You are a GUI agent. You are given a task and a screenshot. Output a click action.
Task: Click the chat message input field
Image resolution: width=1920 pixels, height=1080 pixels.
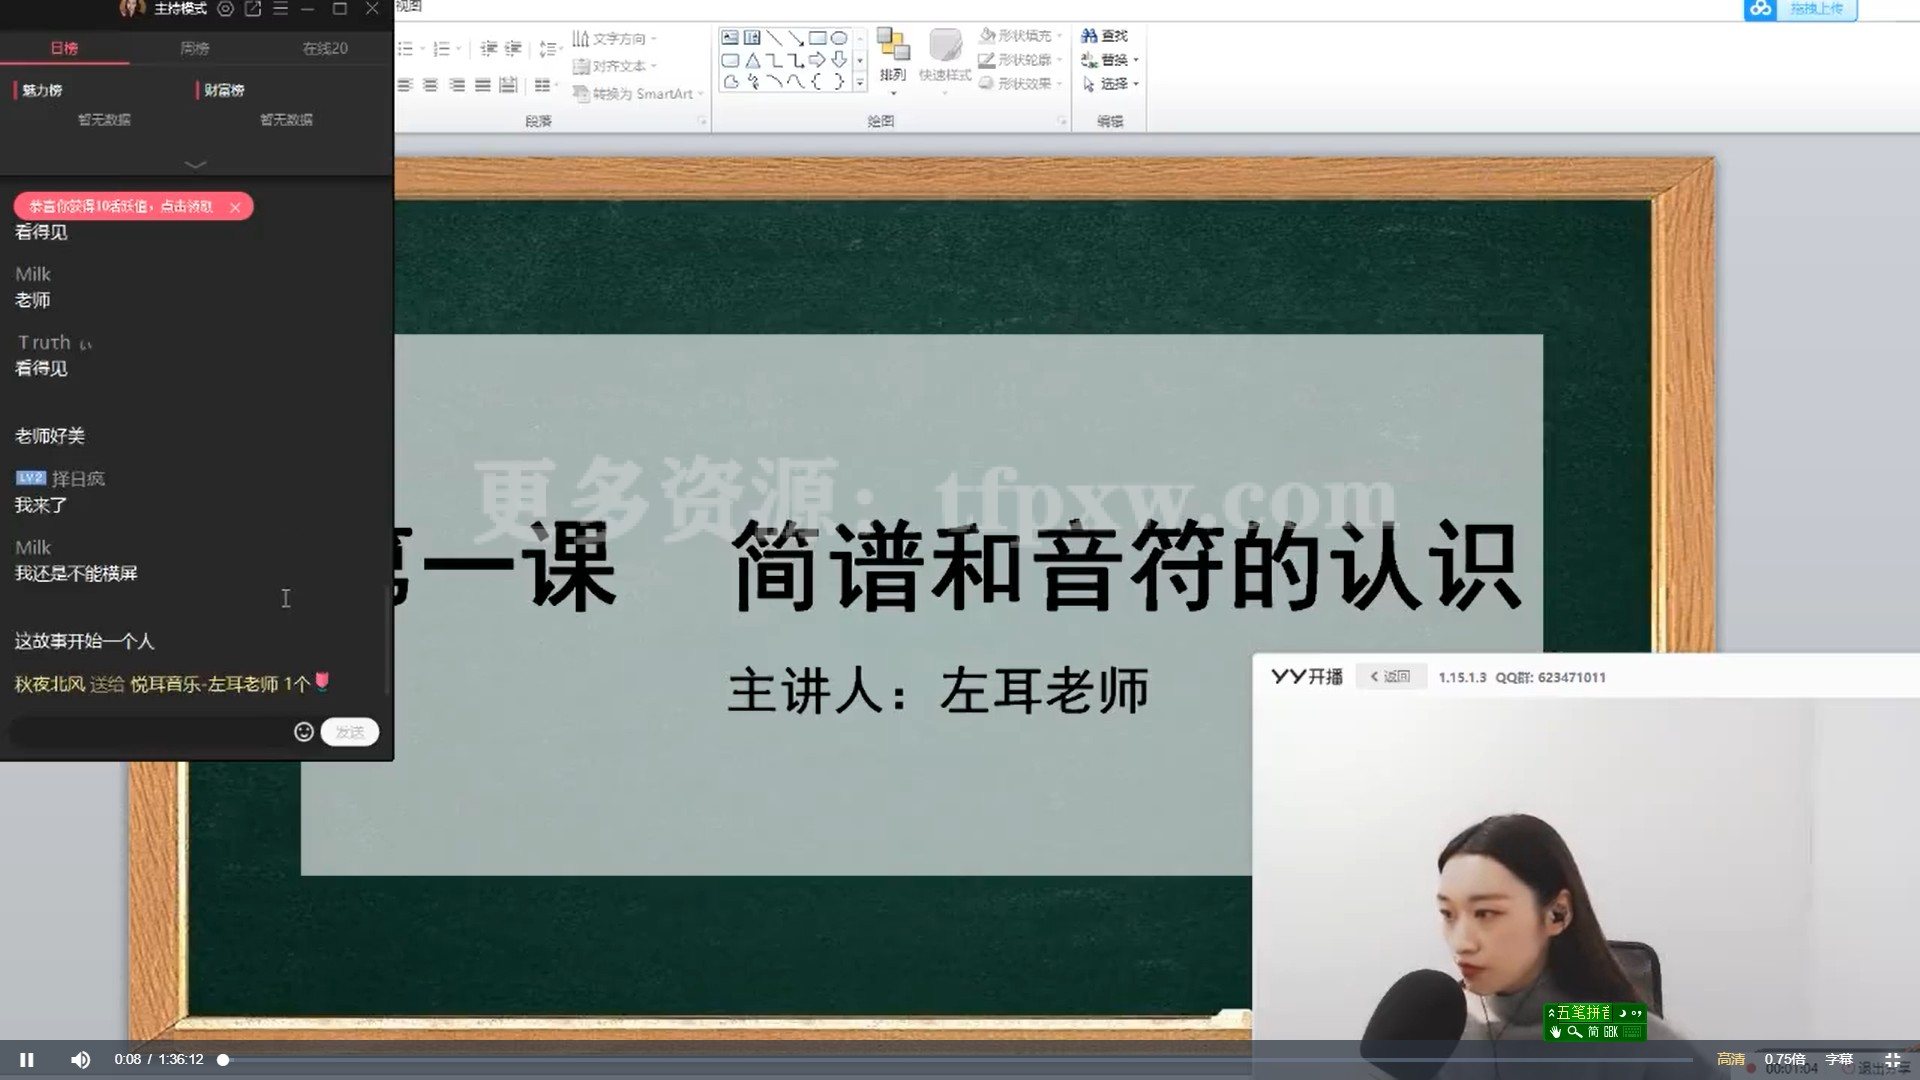(150, 731)
